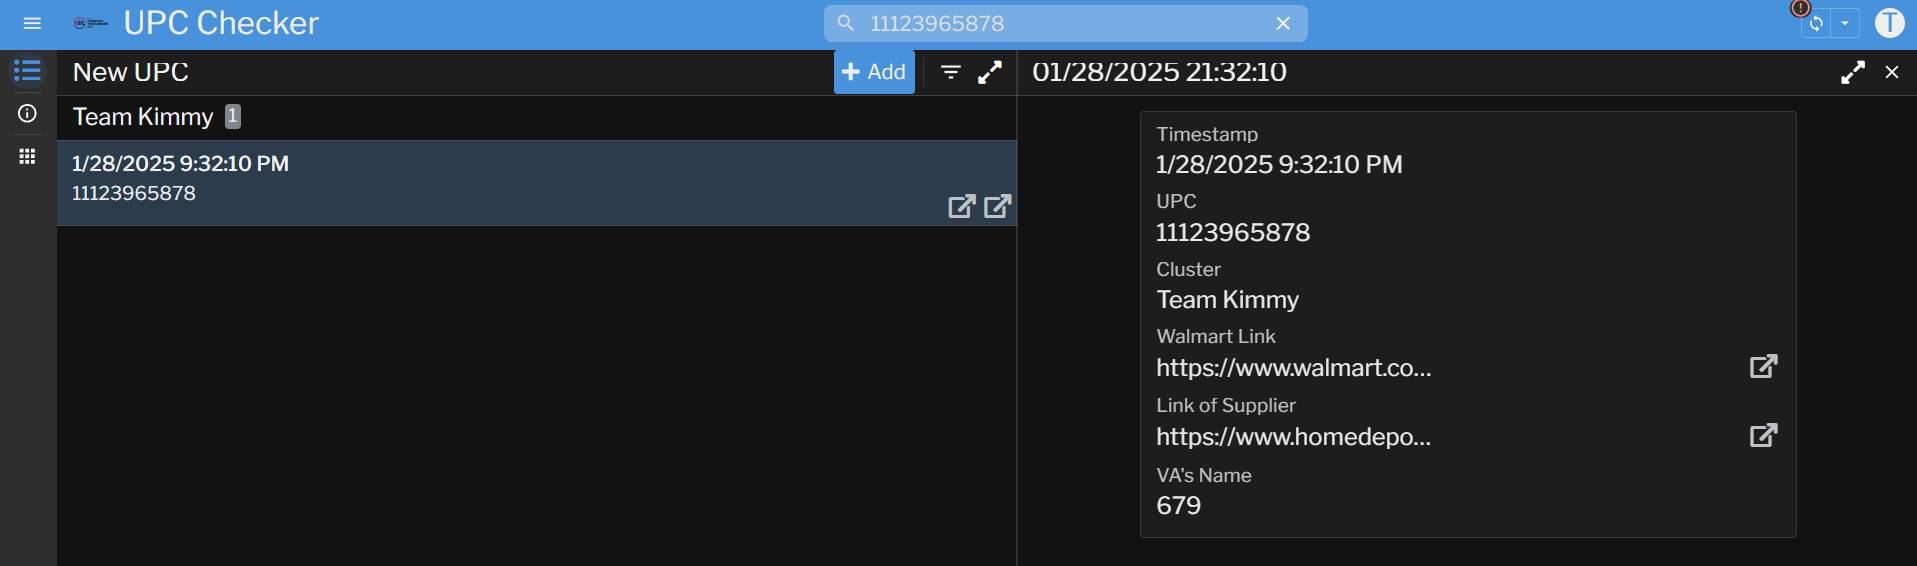1917x566 pixels.
Task: Close the record detail panel
Action: click(x=1892, y=72)
